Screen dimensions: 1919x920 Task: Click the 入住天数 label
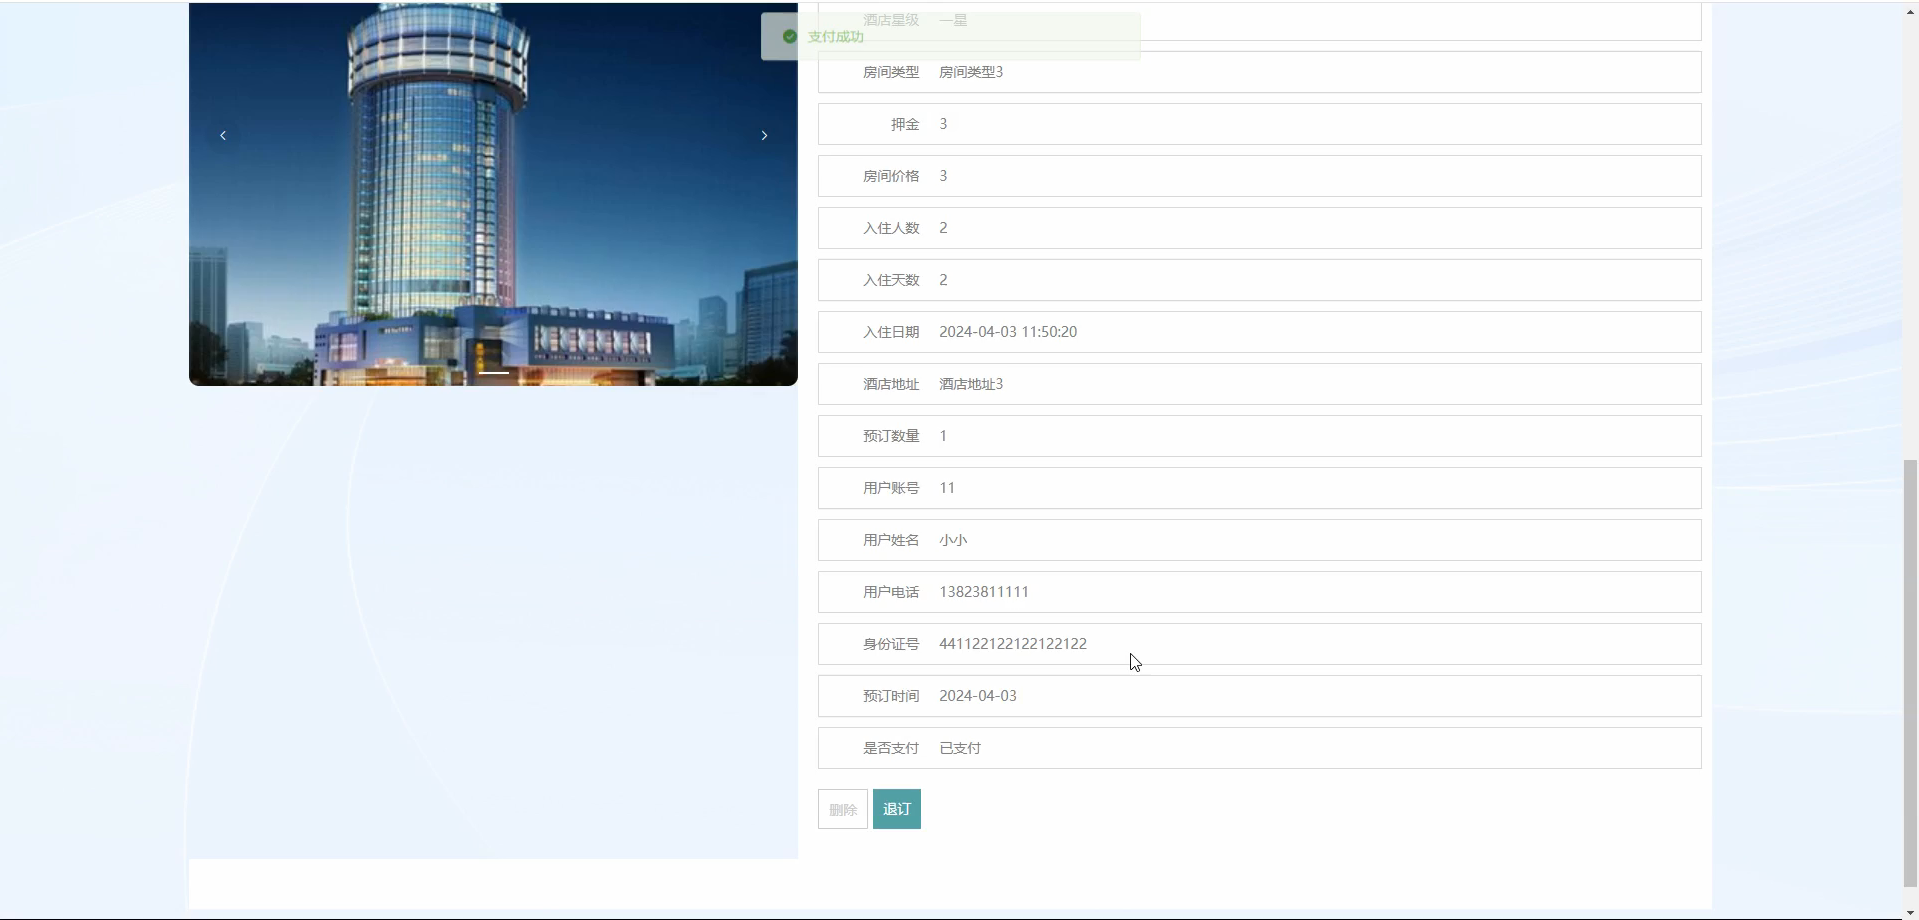click(x=891, y=280)
